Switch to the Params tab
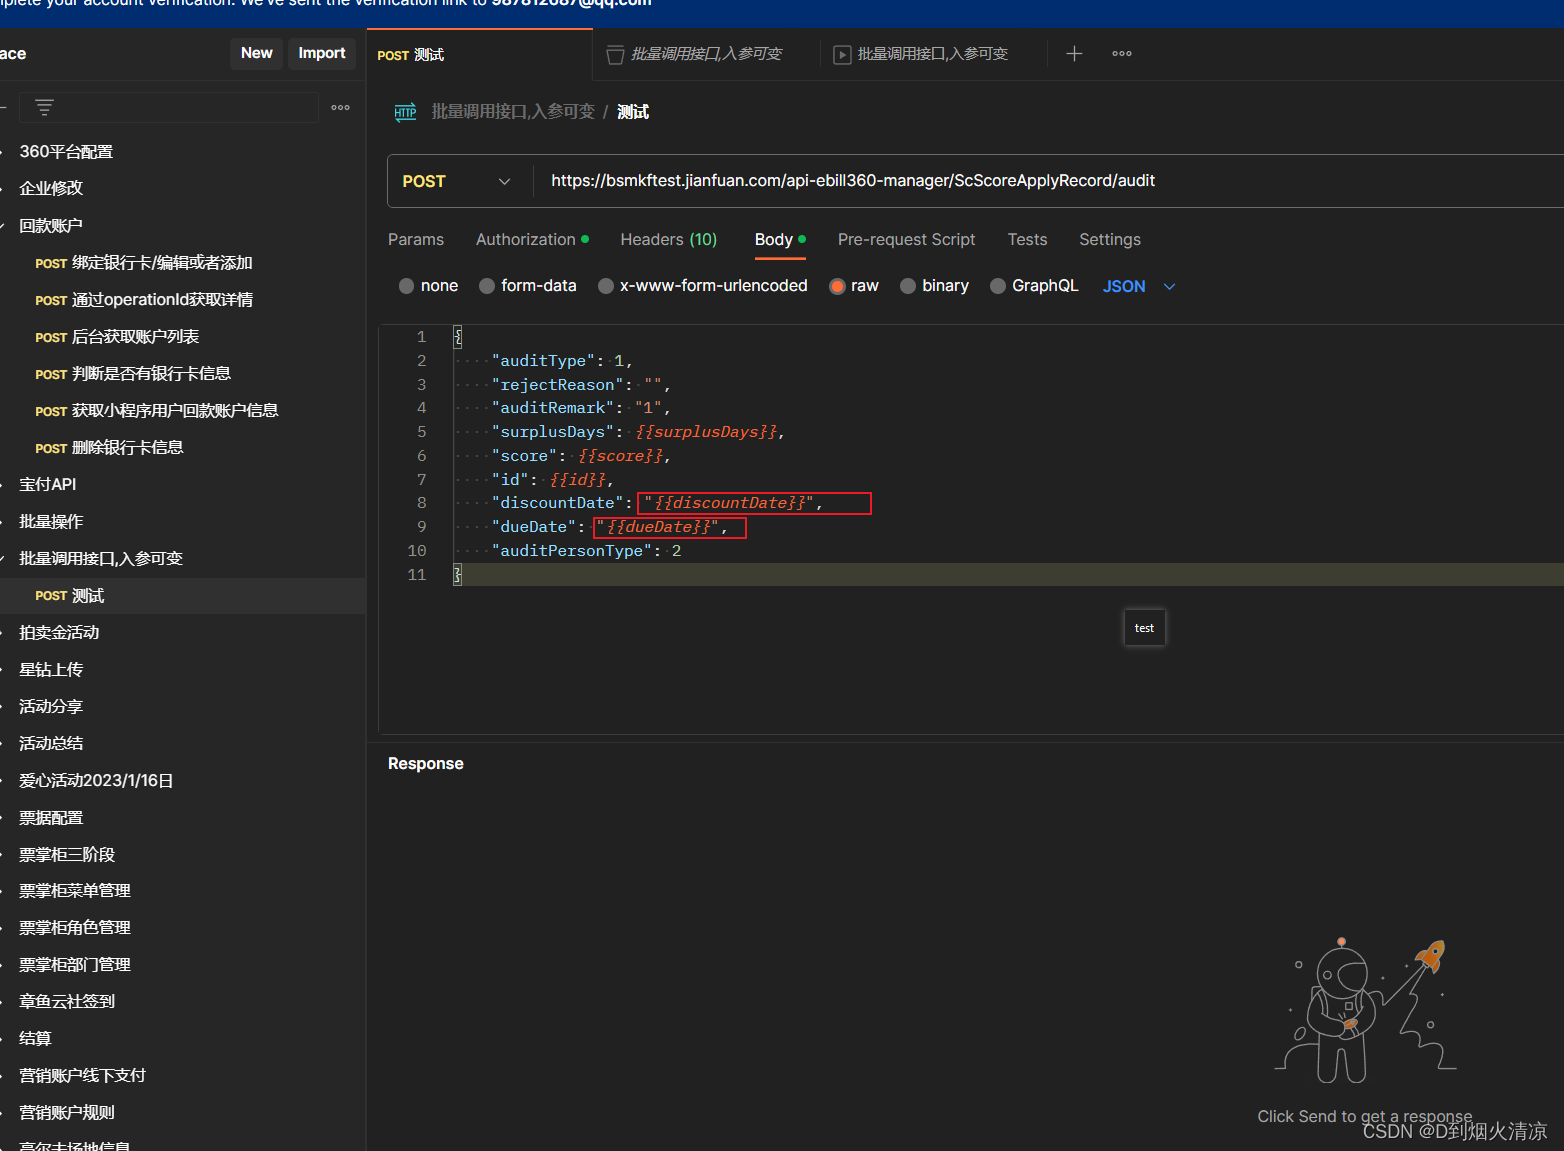 (x=416, y=240)
